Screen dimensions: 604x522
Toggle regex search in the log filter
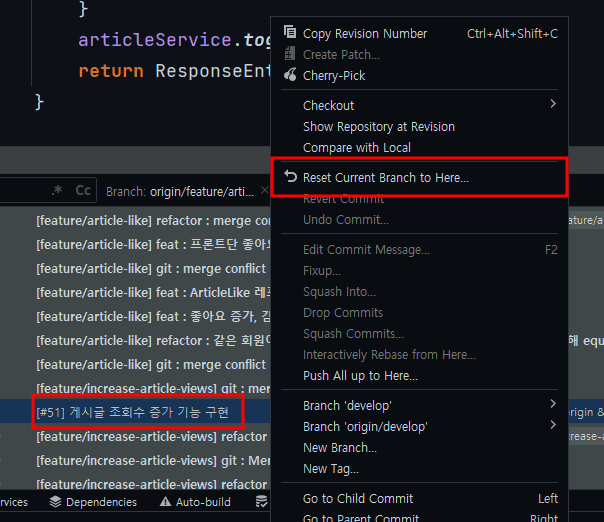pos(57,190)
